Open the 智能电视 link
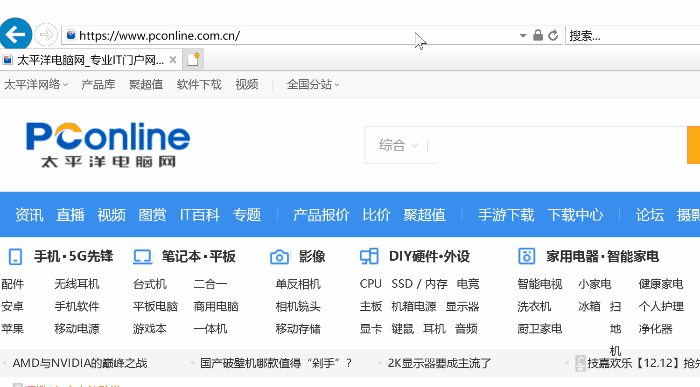This screenshot has height=387, width=700. coord(539,284)
